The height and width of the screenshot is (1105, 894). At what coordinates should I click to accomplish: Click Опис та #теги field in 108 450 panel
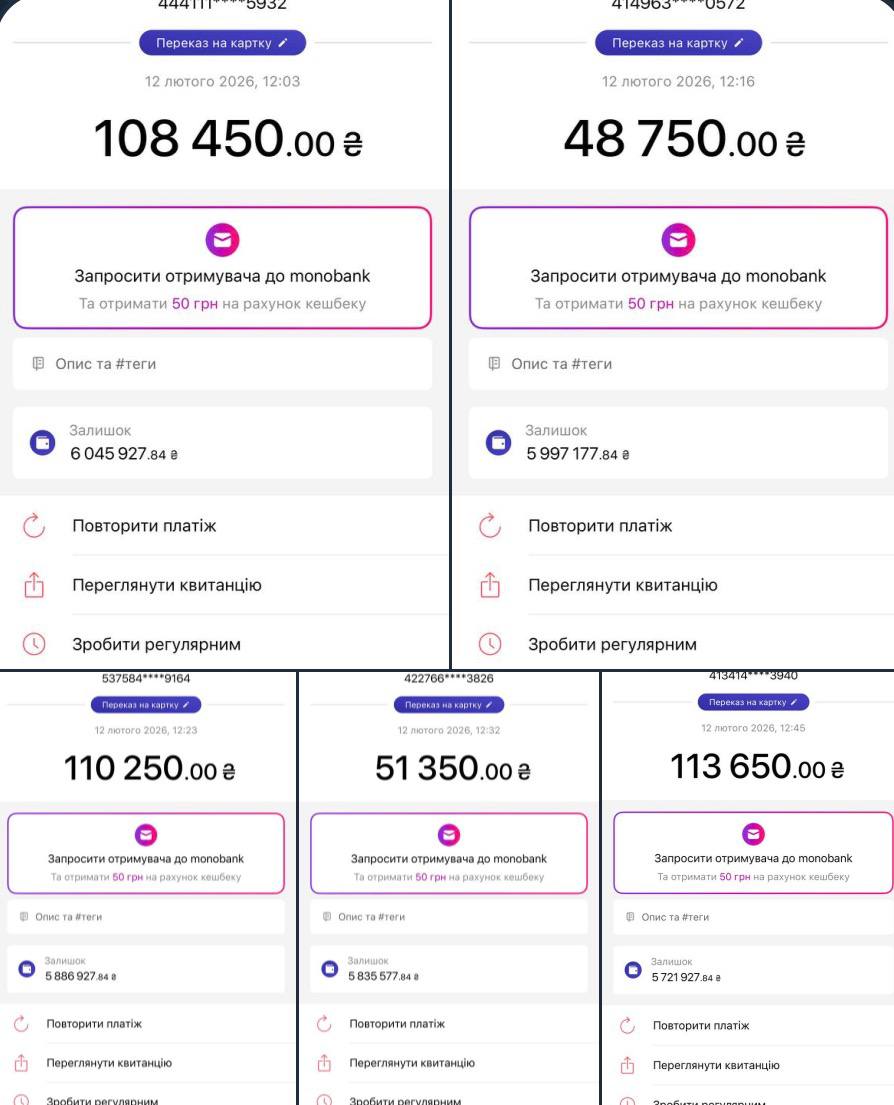[222, 364]
